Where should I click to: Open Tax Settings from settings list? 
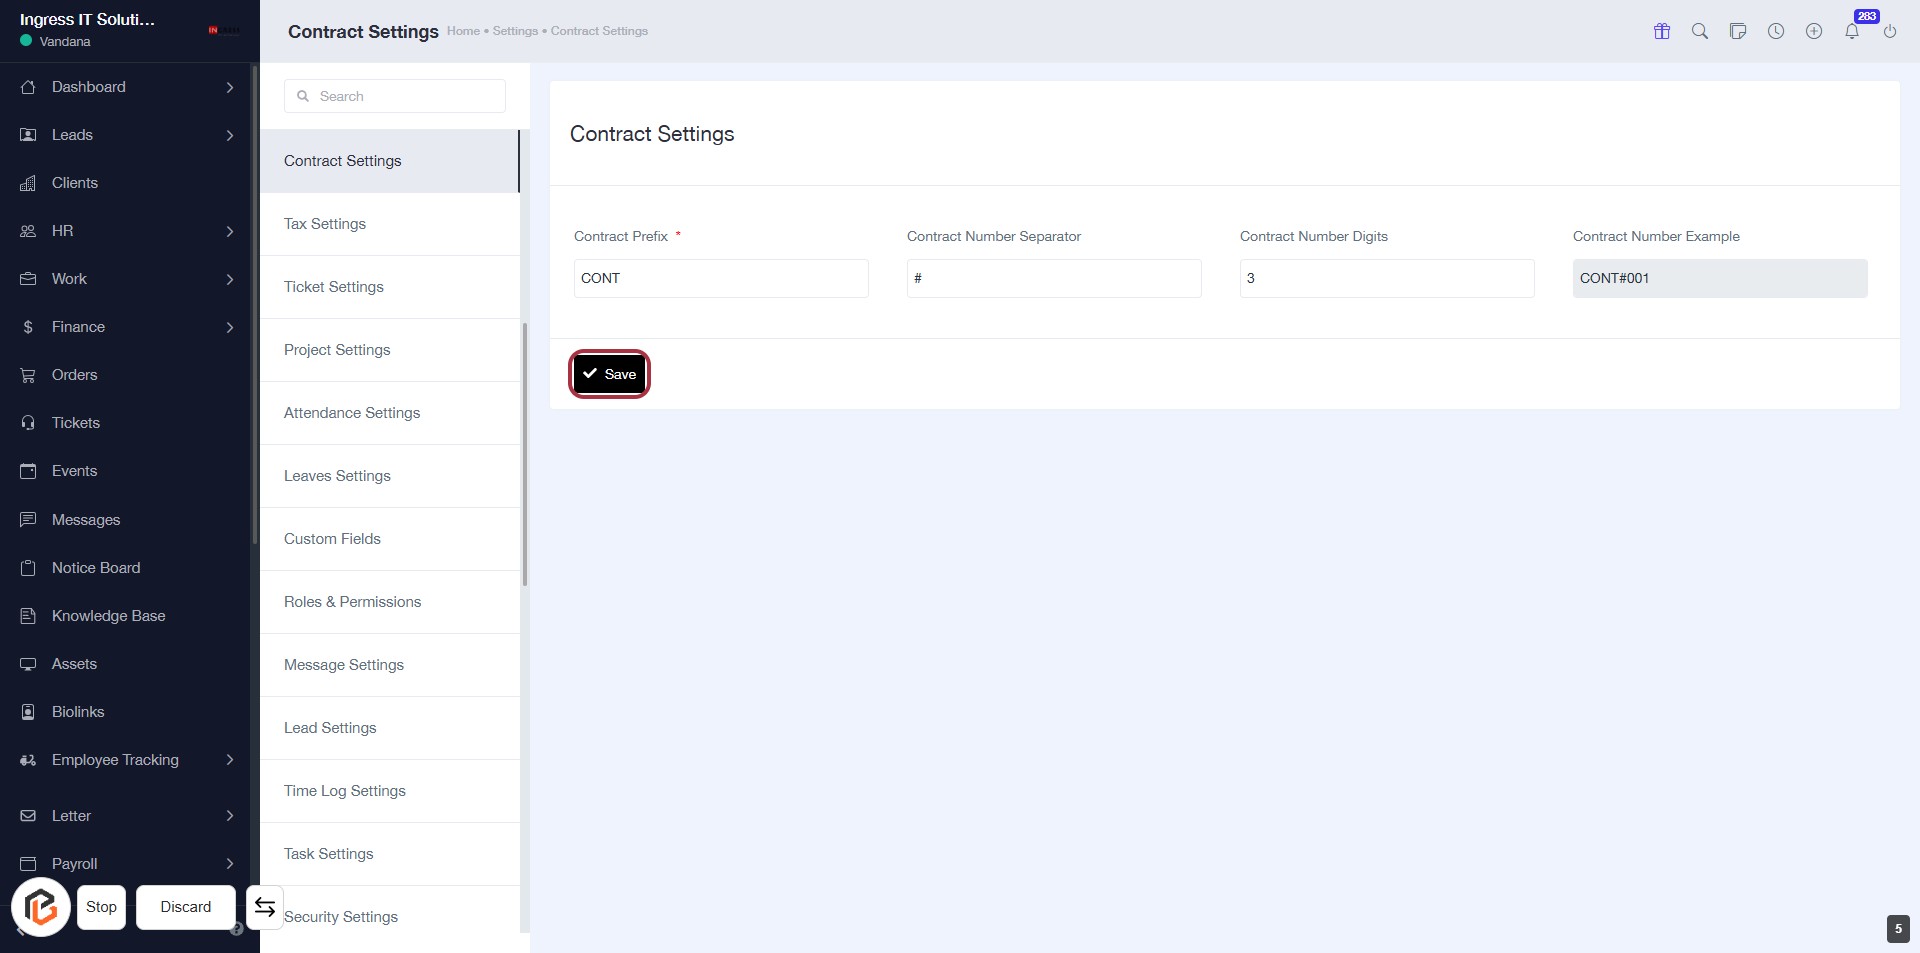325,224
